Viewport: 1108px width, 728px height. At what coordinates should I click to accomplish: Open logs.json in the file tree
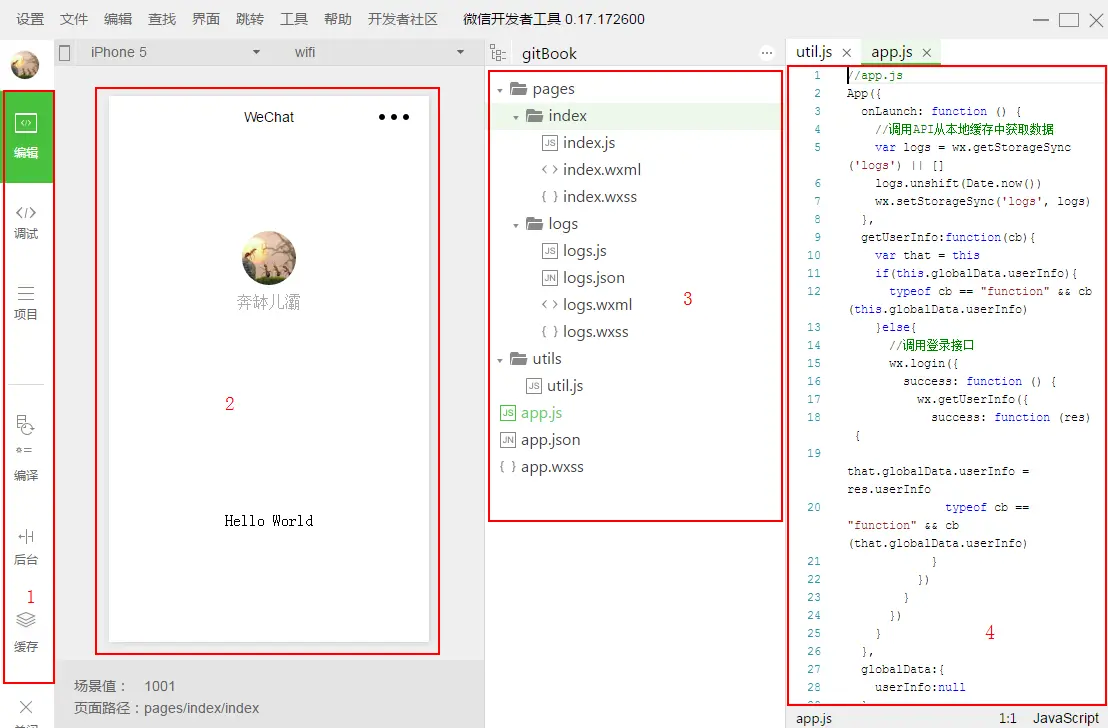(x=594, y=278)
